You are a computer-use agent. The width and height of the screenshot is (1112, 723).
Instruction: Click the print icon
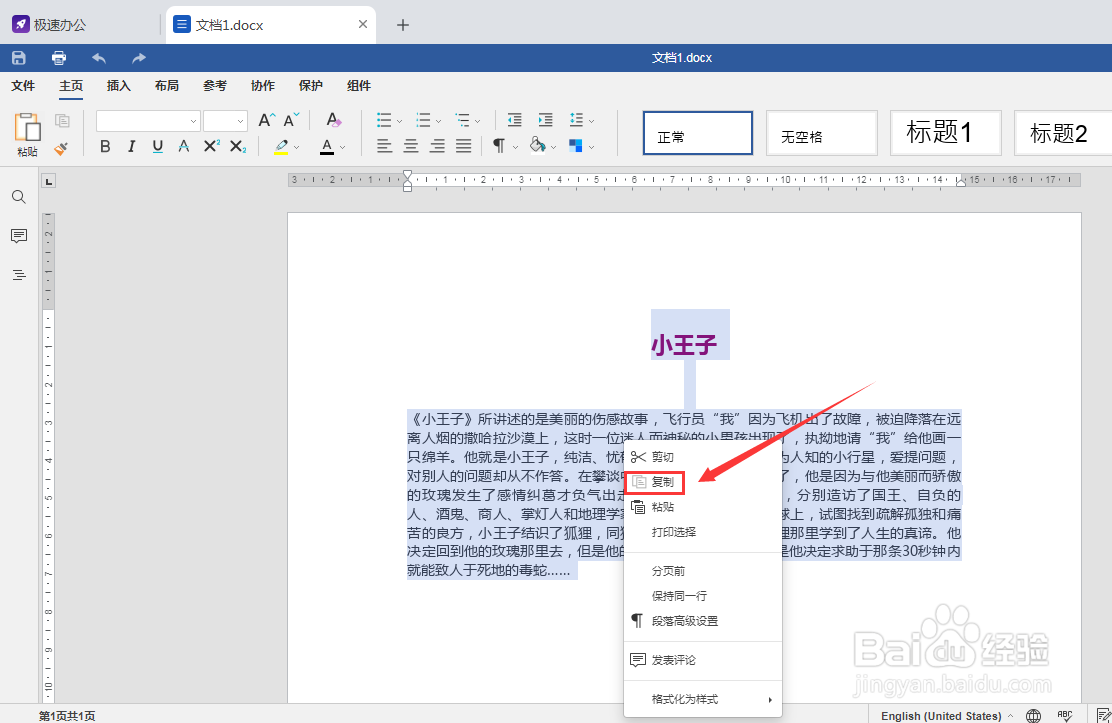[x=58, y=57]
